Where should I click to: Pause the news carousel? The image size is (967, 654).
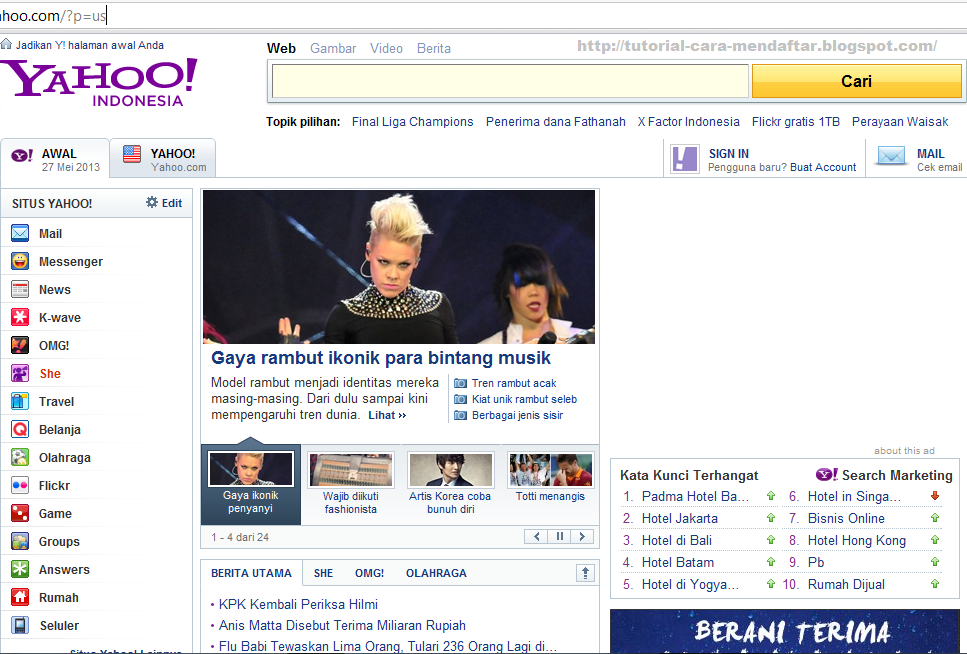point(559,537)
